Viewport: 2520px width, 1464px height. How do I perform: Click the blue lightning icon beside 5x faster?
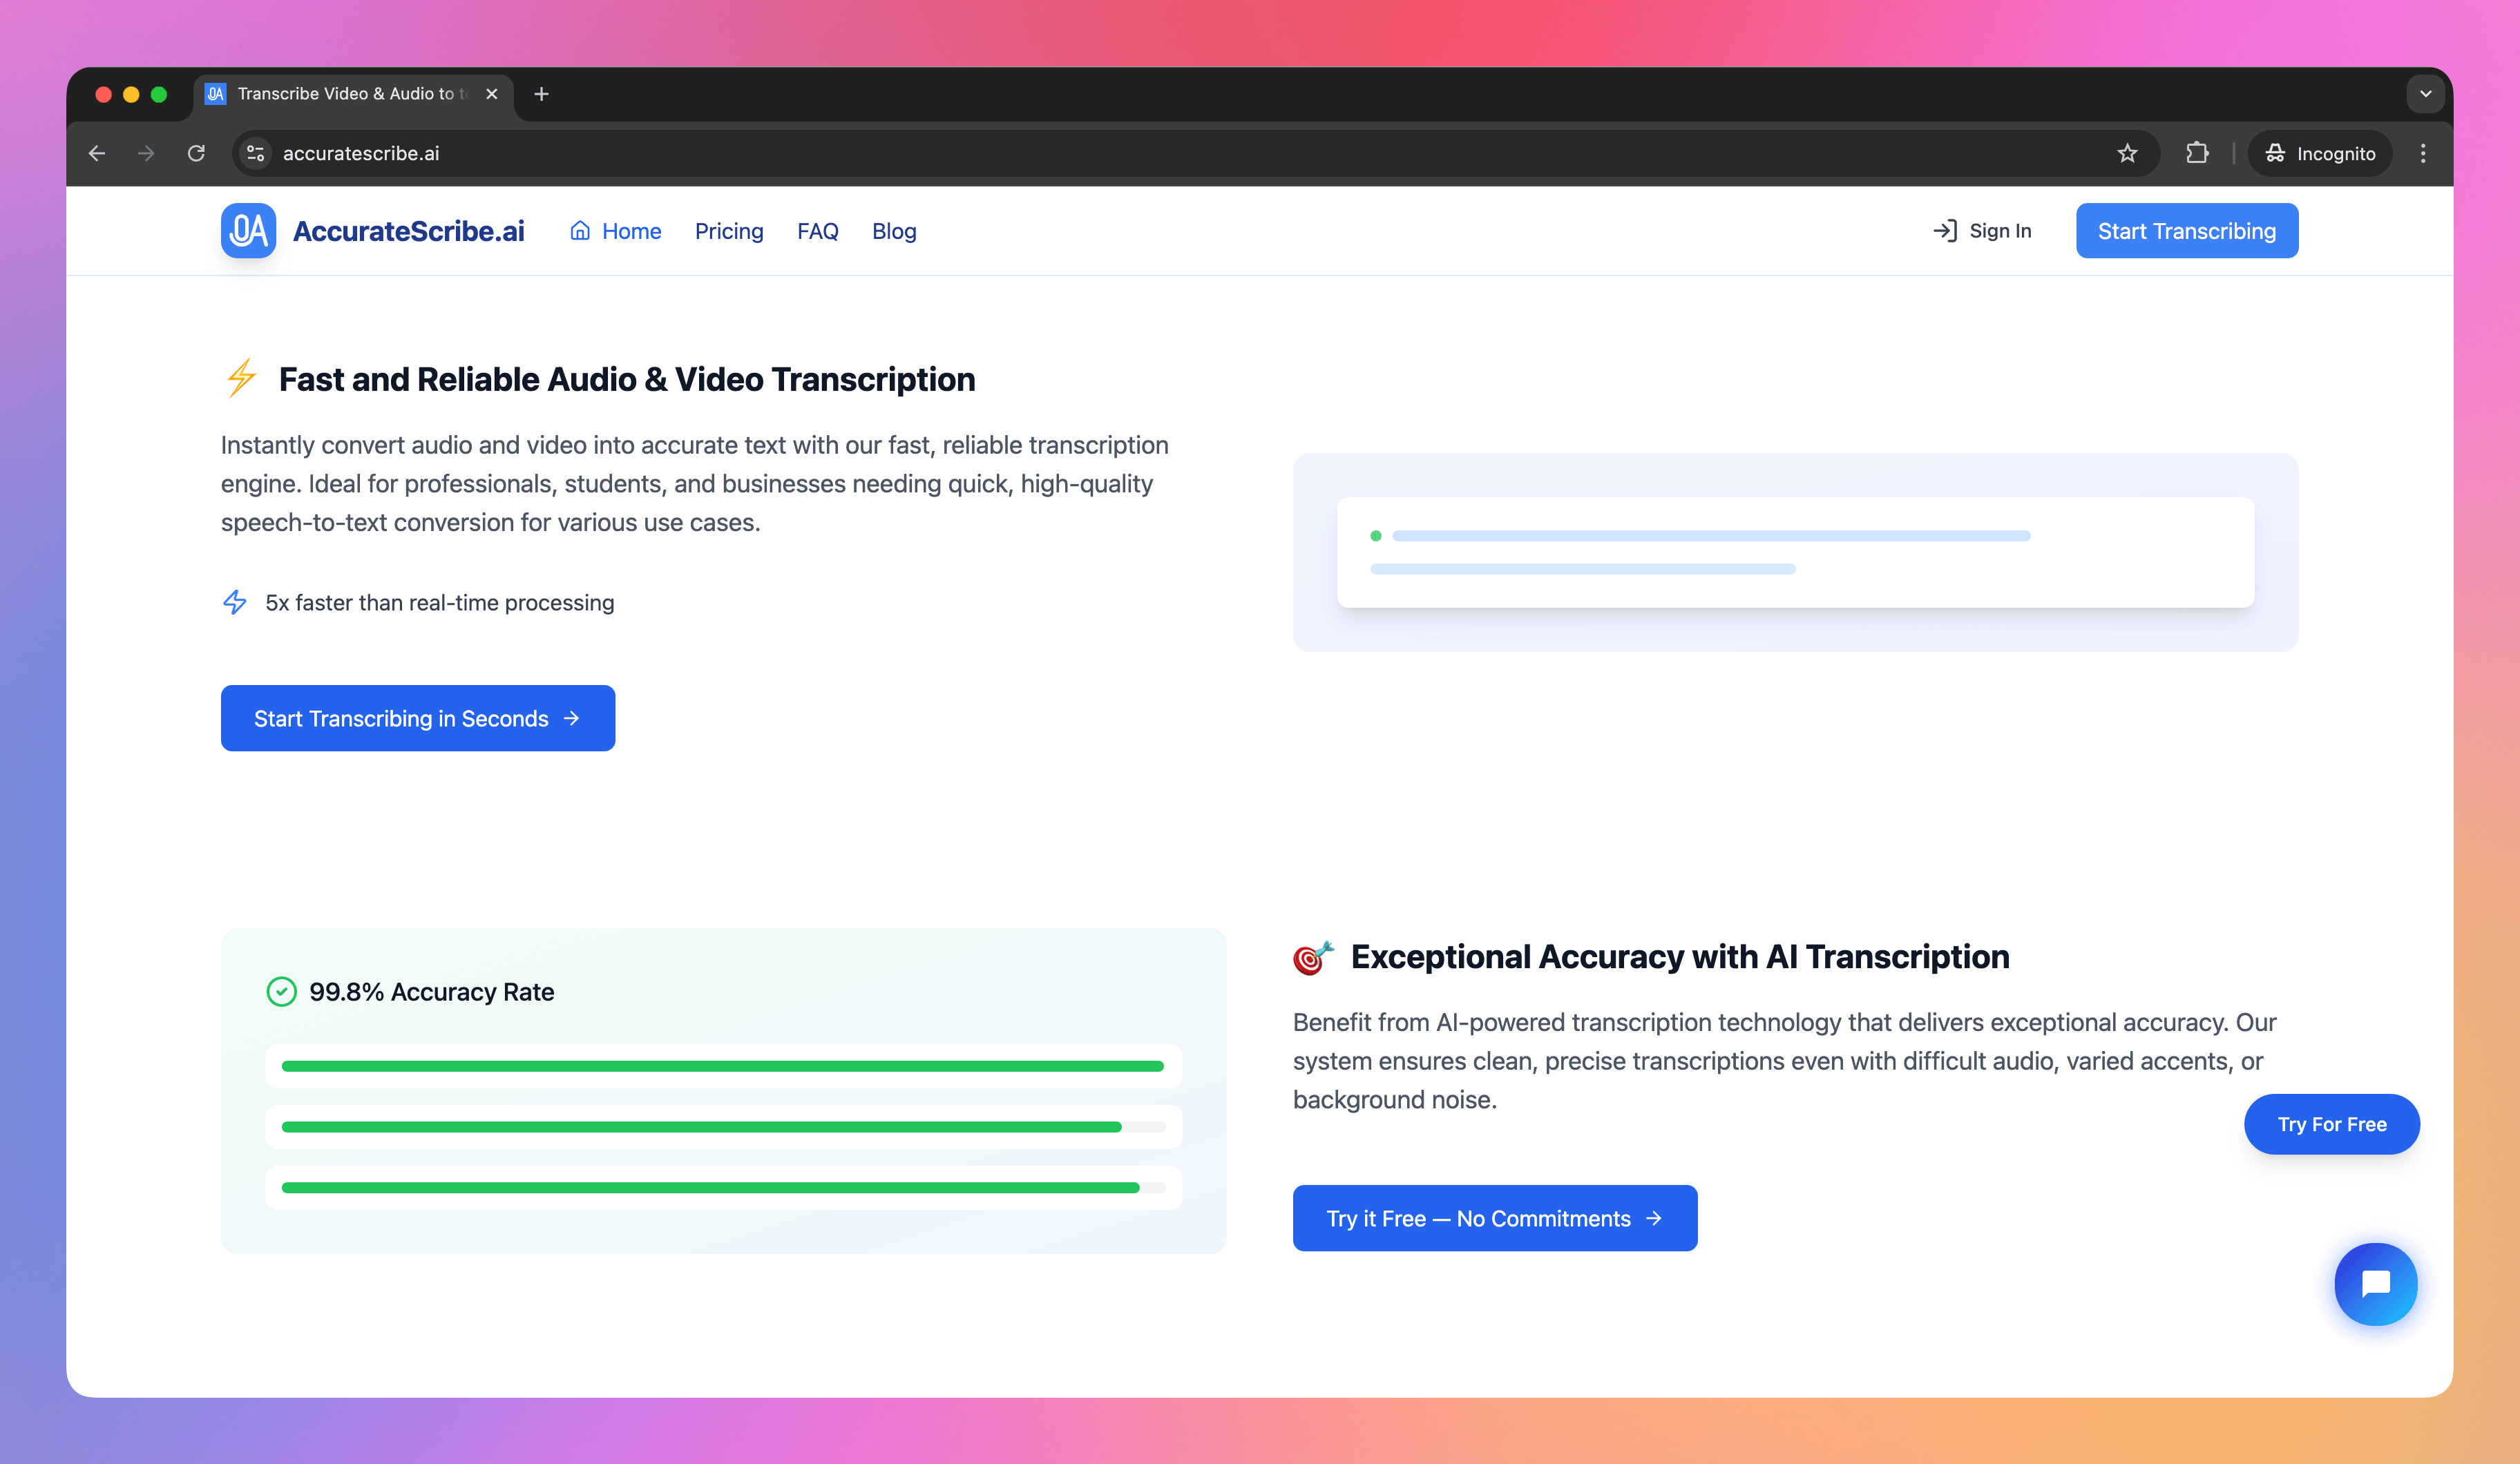(234, 602)
